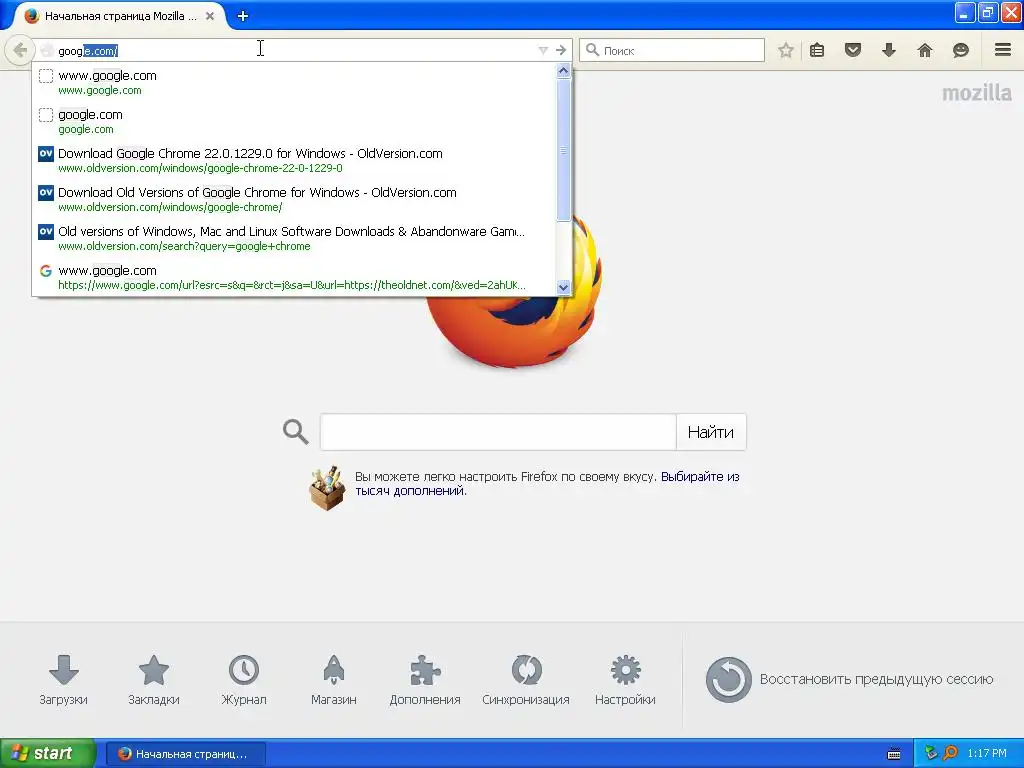Click the go arrow in the address bar
The image size is (1024, 768).
(x=561, y=50)
